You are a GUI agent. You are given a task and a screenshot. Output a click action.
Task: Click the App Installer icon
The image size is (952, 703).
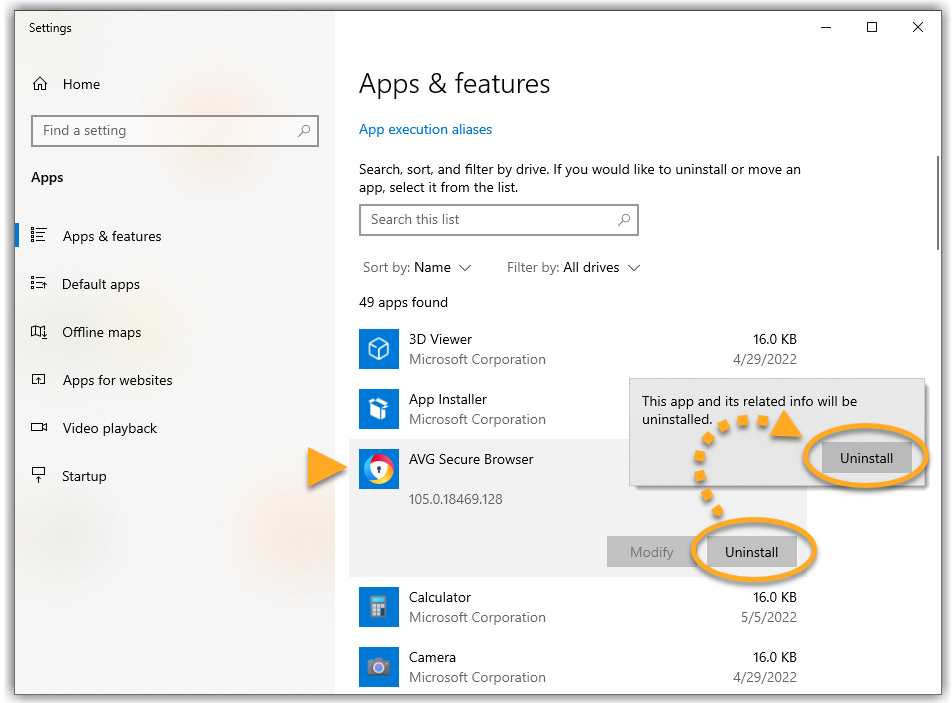379,409
